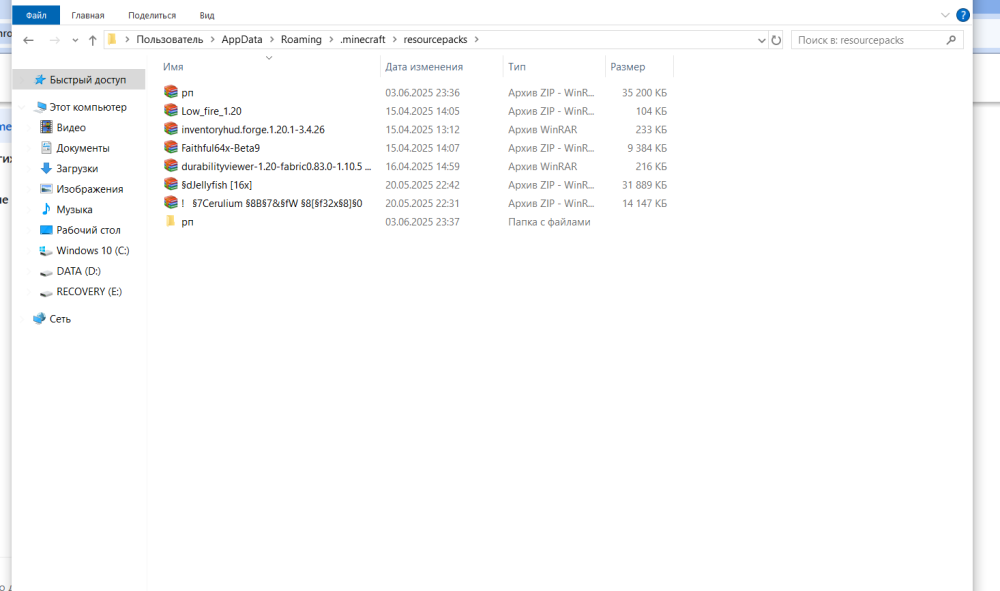Click the Этот компьютер monitor icon
Viewport: 1000px width, 591px height.
pyautogui.click(x=40, y=107)
